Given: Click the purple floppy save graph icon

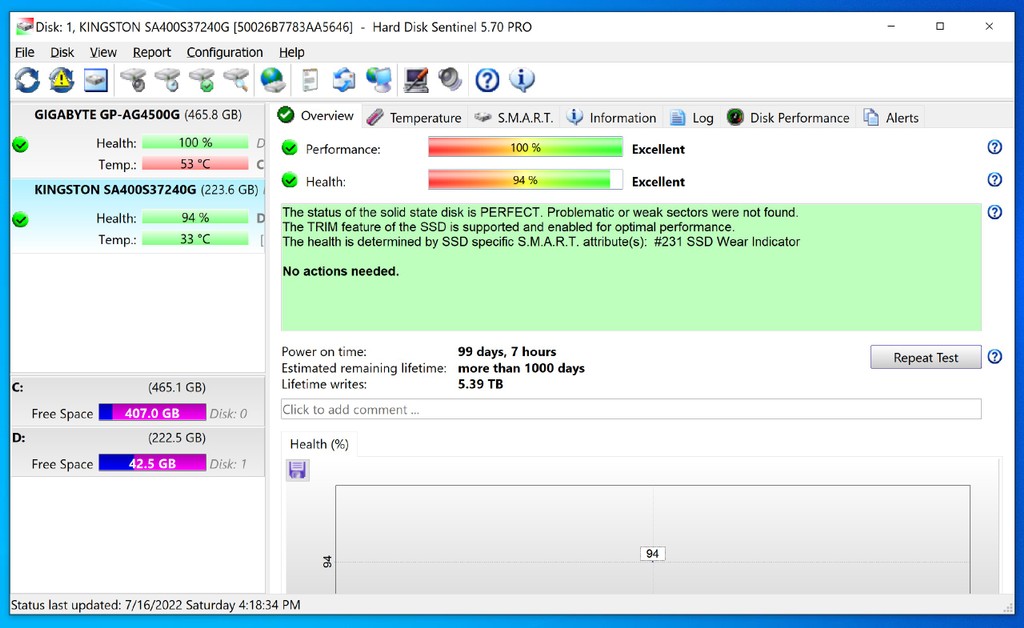Looking at the screenshot, I should pyautogui.click(x=297, y=470).
